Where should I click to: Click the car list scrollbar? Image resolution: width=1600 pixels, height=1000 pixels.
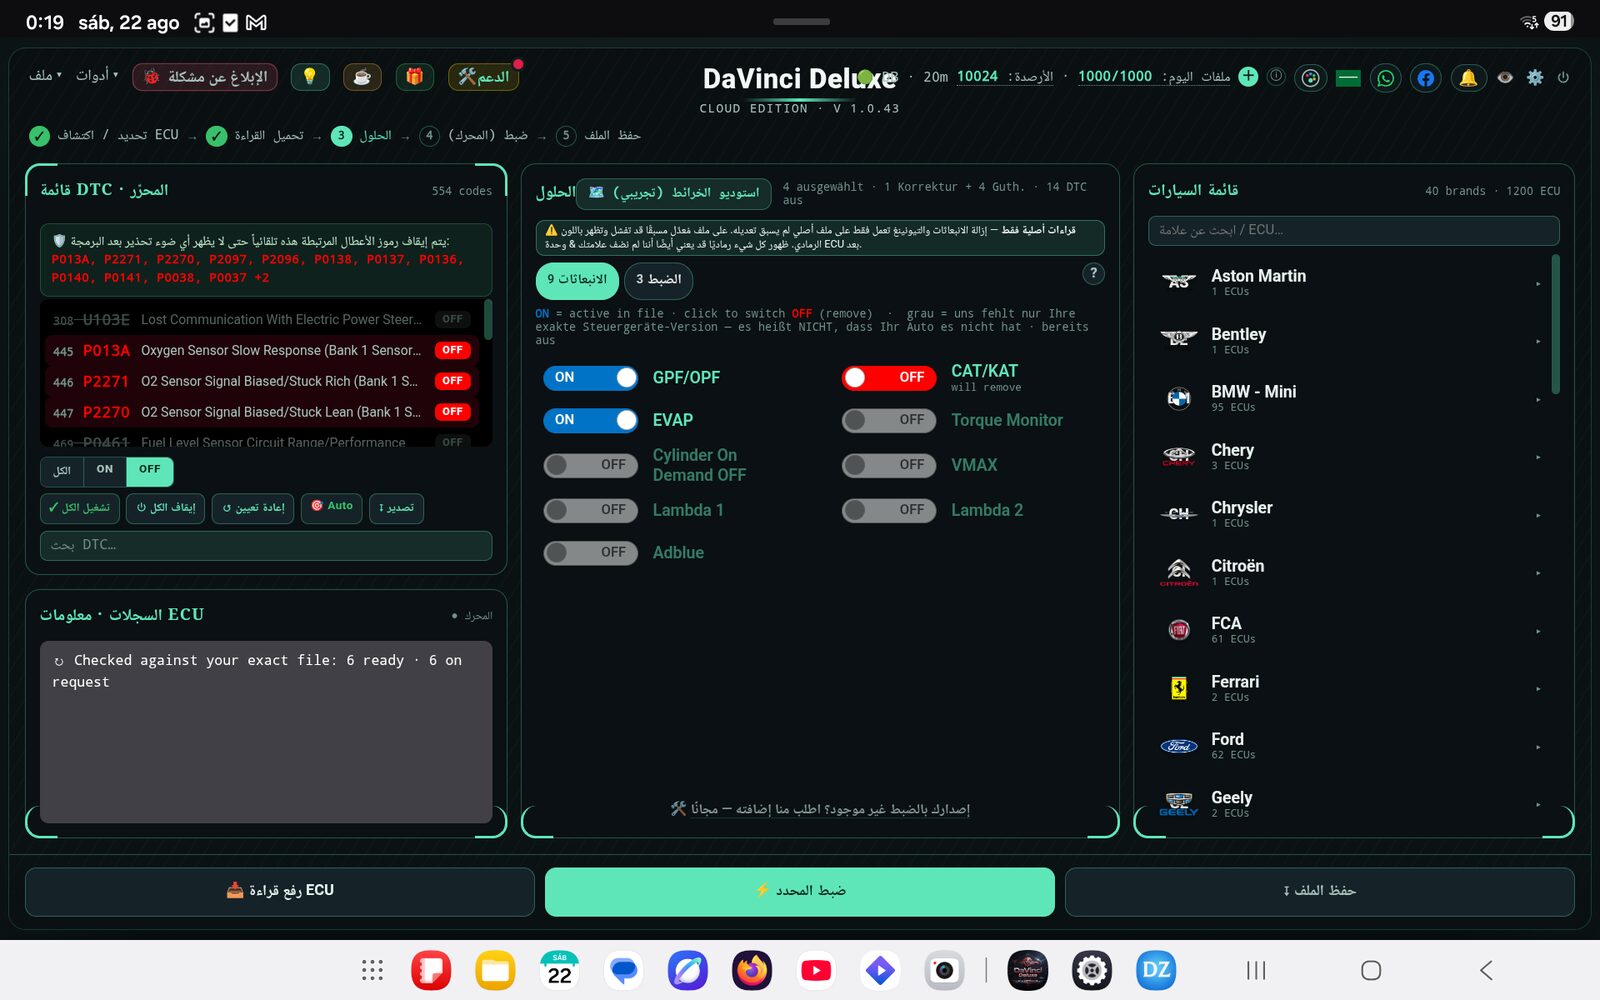1556,324
